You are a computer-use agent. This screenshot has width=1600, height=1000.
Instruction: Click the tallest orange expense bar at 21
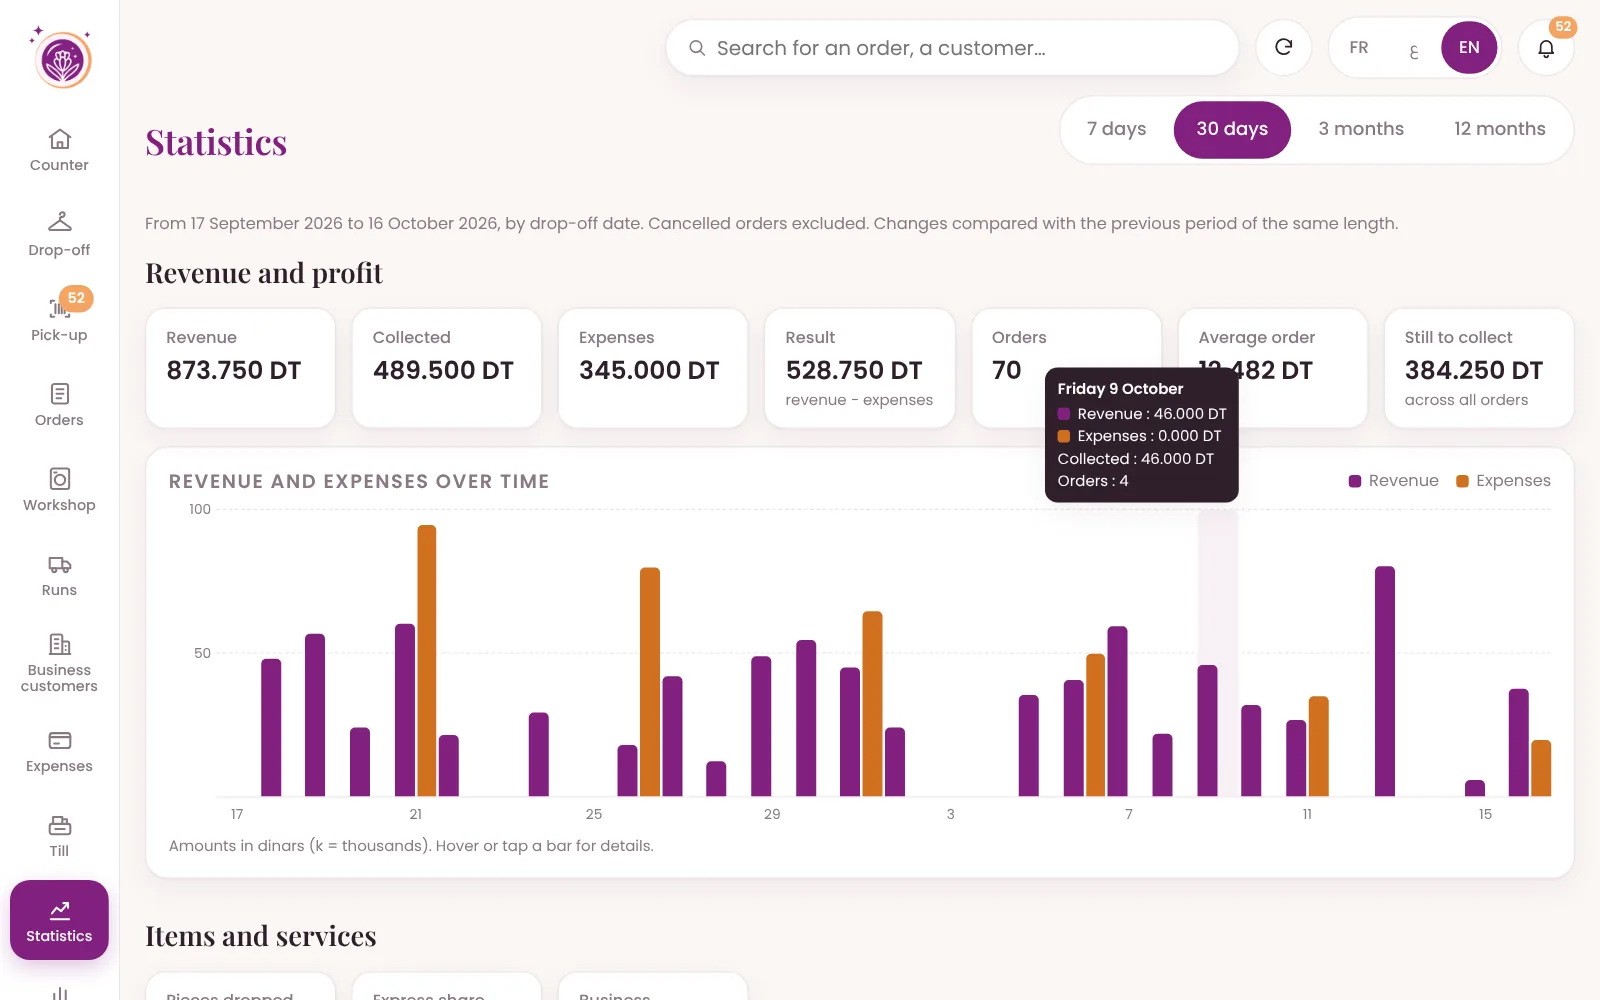coord(427,660)
